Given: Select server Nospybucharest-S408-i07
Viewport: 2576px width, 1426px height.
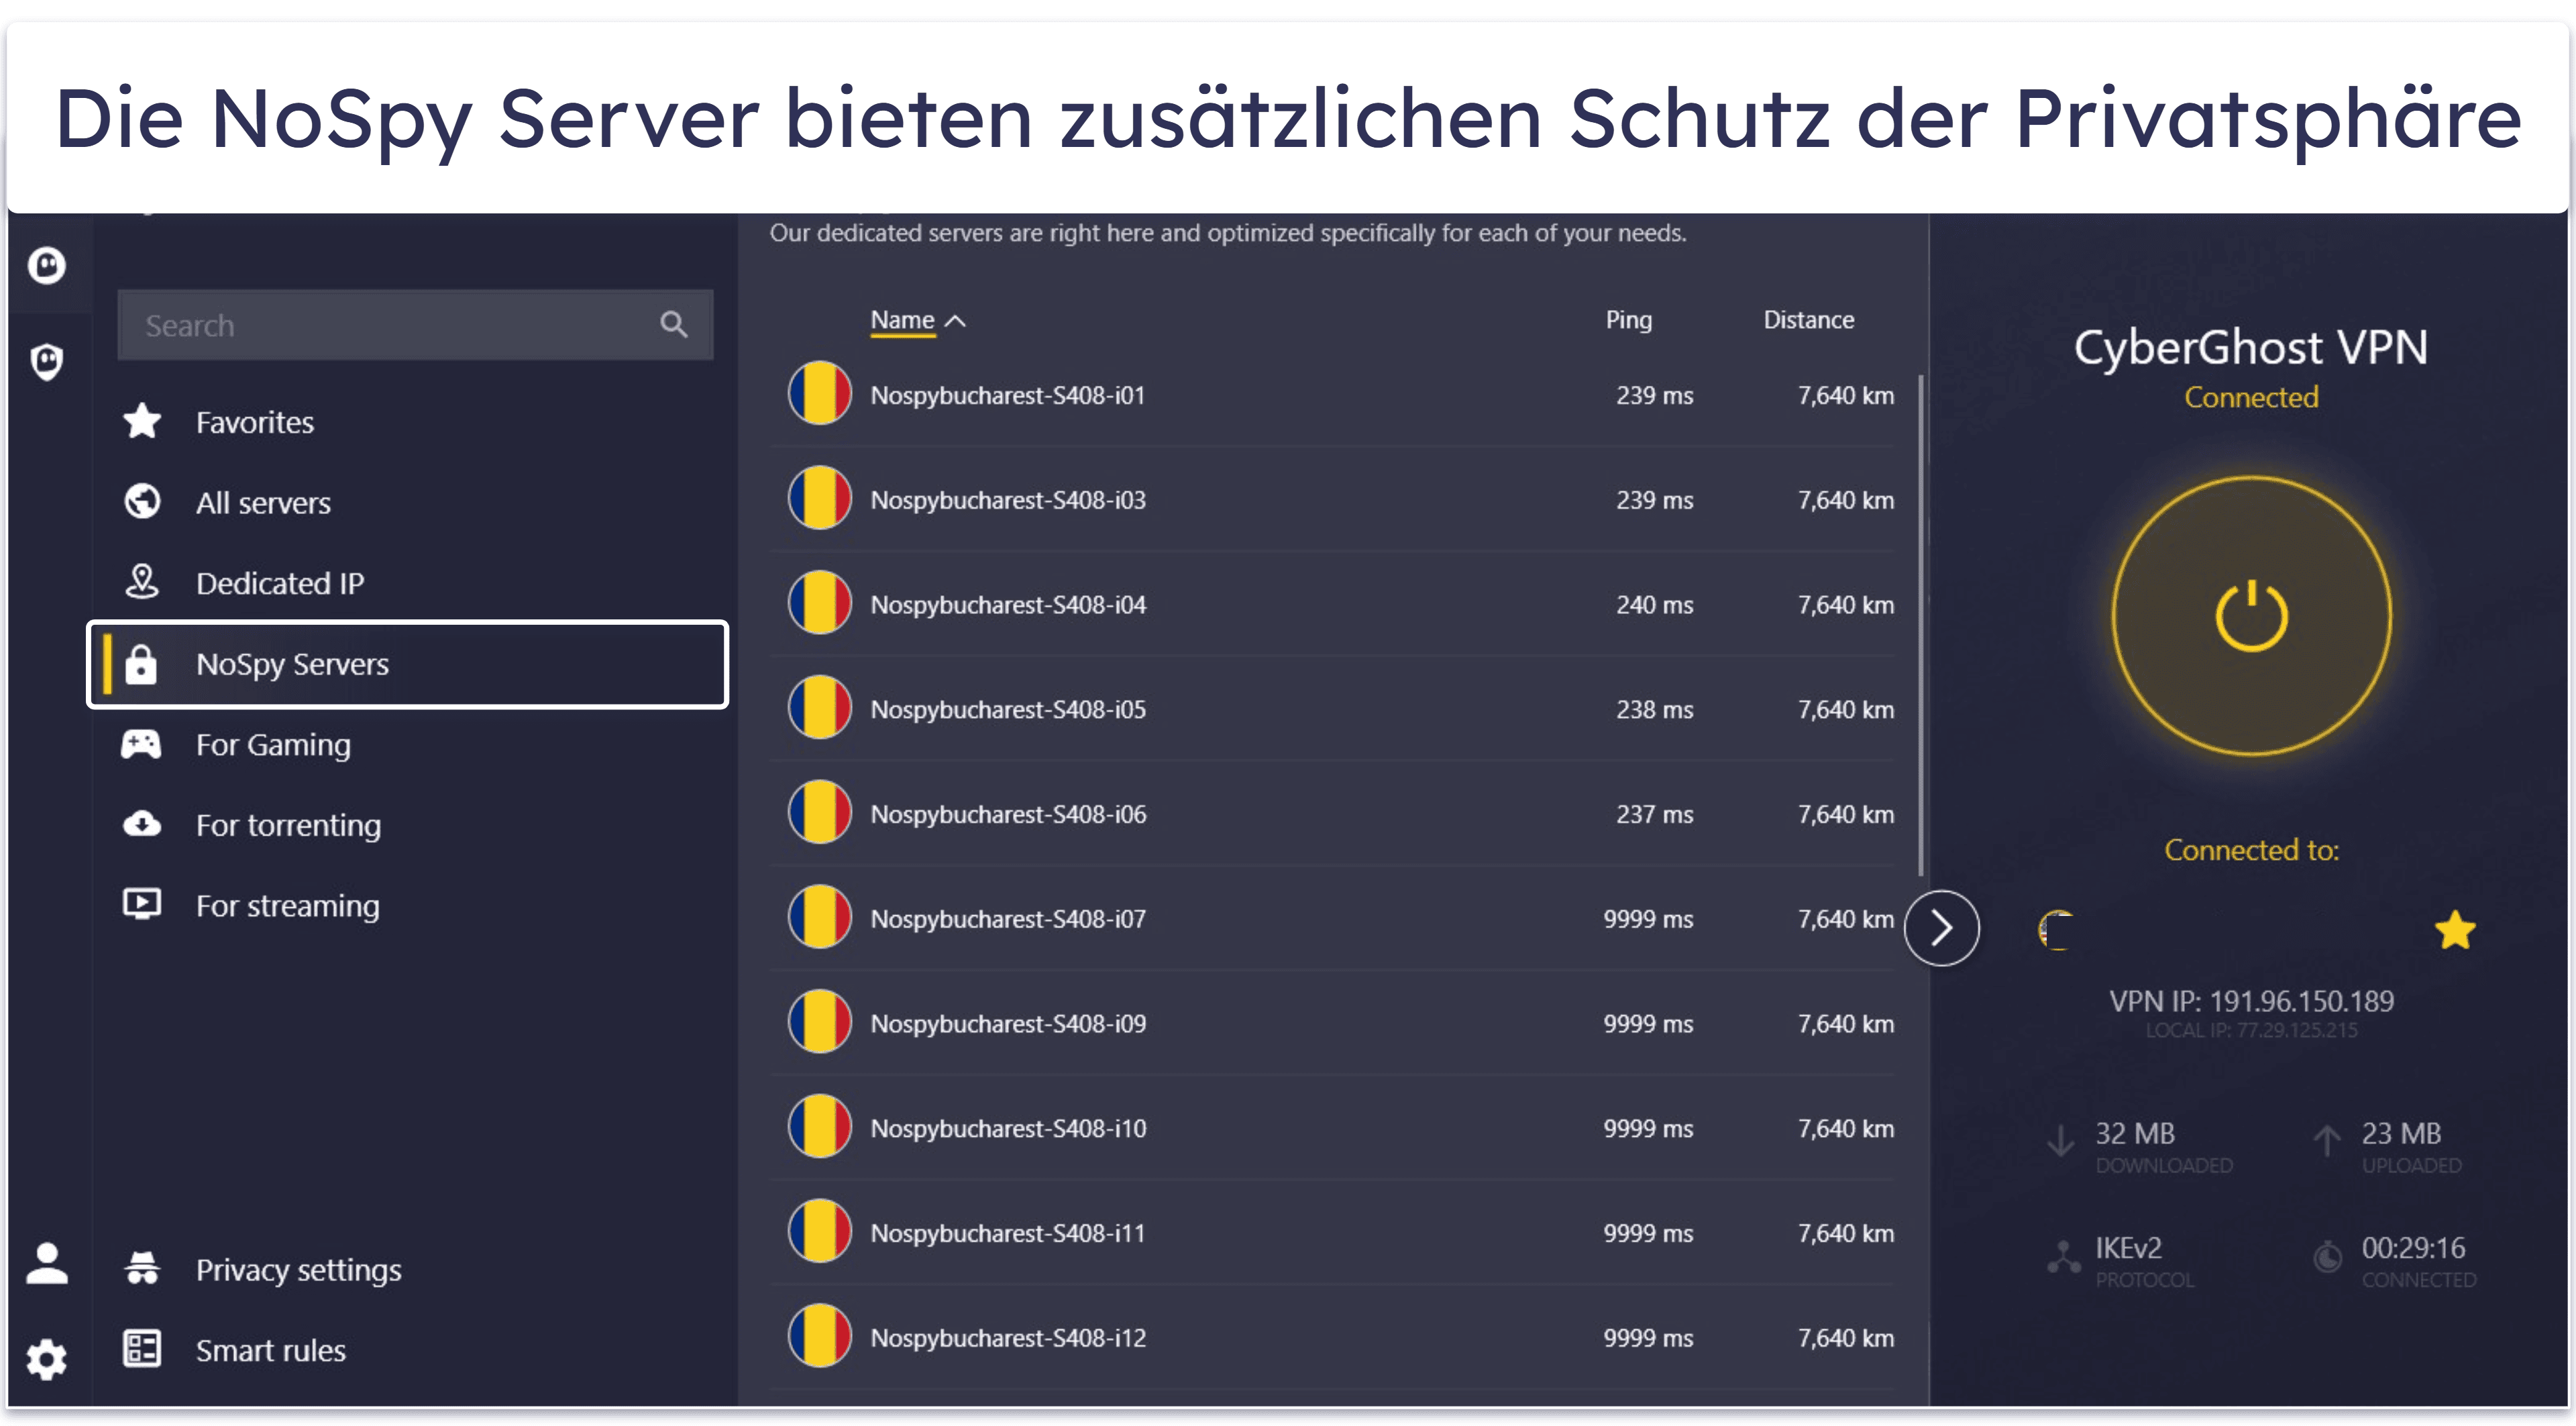Looking at the screenshot, I should [x=1333, y=919].
